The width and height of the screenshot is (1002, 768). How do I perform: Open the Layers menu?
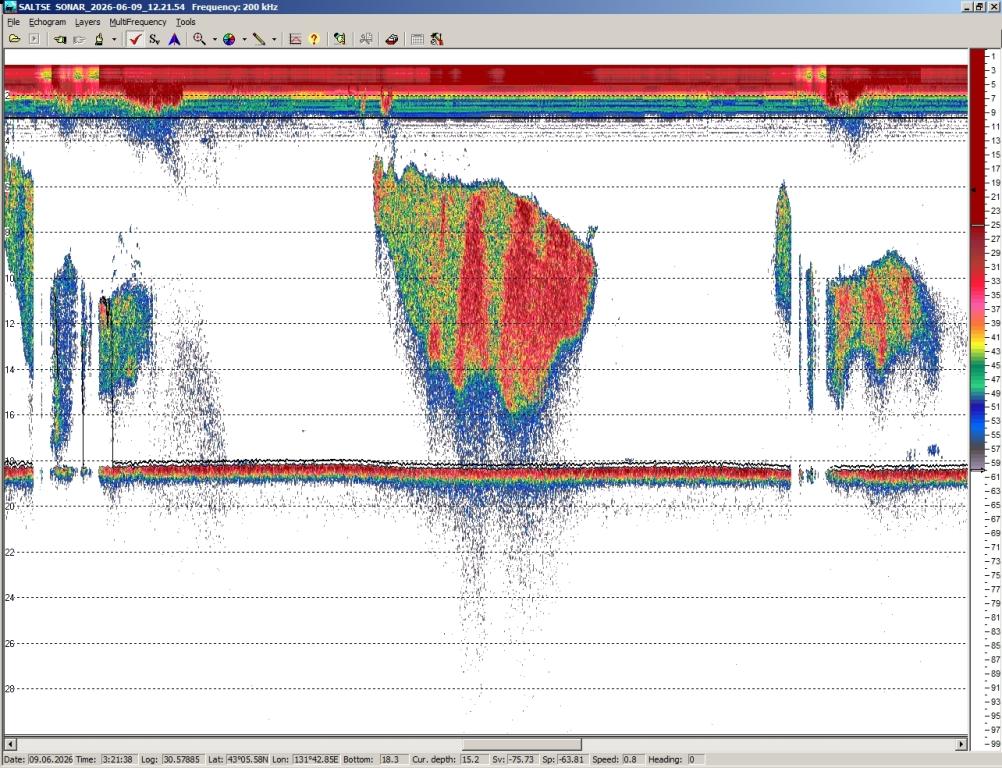point(88,22)
